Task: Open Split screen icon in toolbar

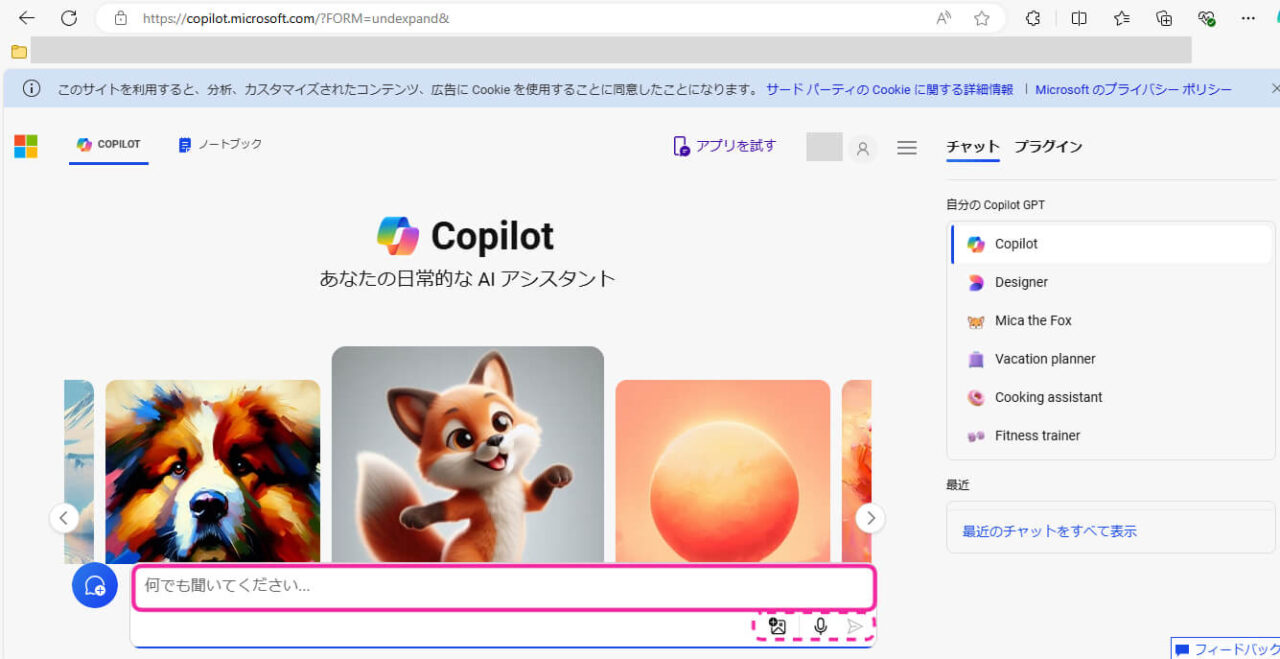Action: pyautogui.click(x=1079, y=18)
